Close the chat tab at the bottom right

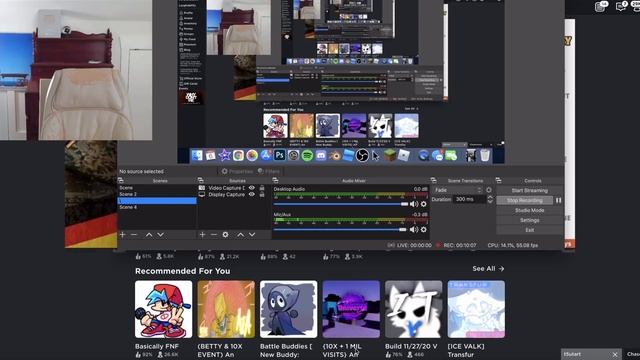[x=615, y=354]
